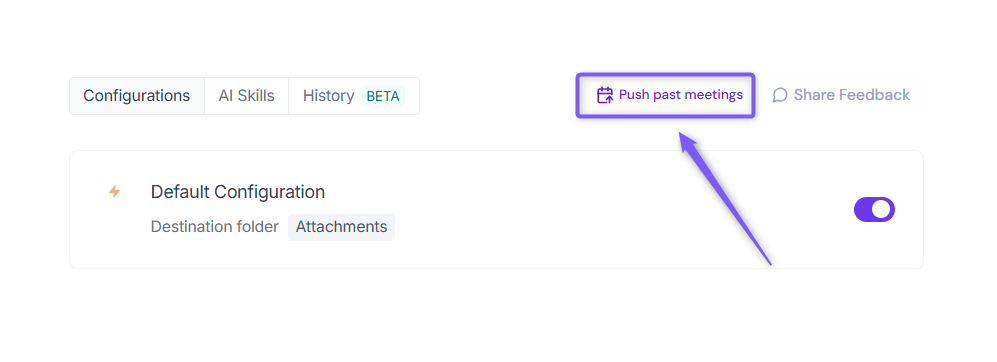
Task: Click the word History in the tab bar
Action: [x=329, y=96]
